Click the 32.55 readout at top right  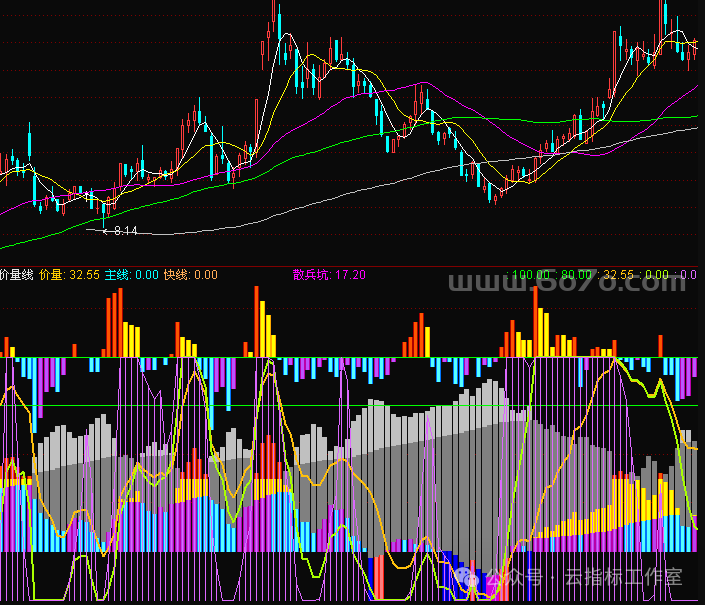pyautogui.click(x=618, y=275)
